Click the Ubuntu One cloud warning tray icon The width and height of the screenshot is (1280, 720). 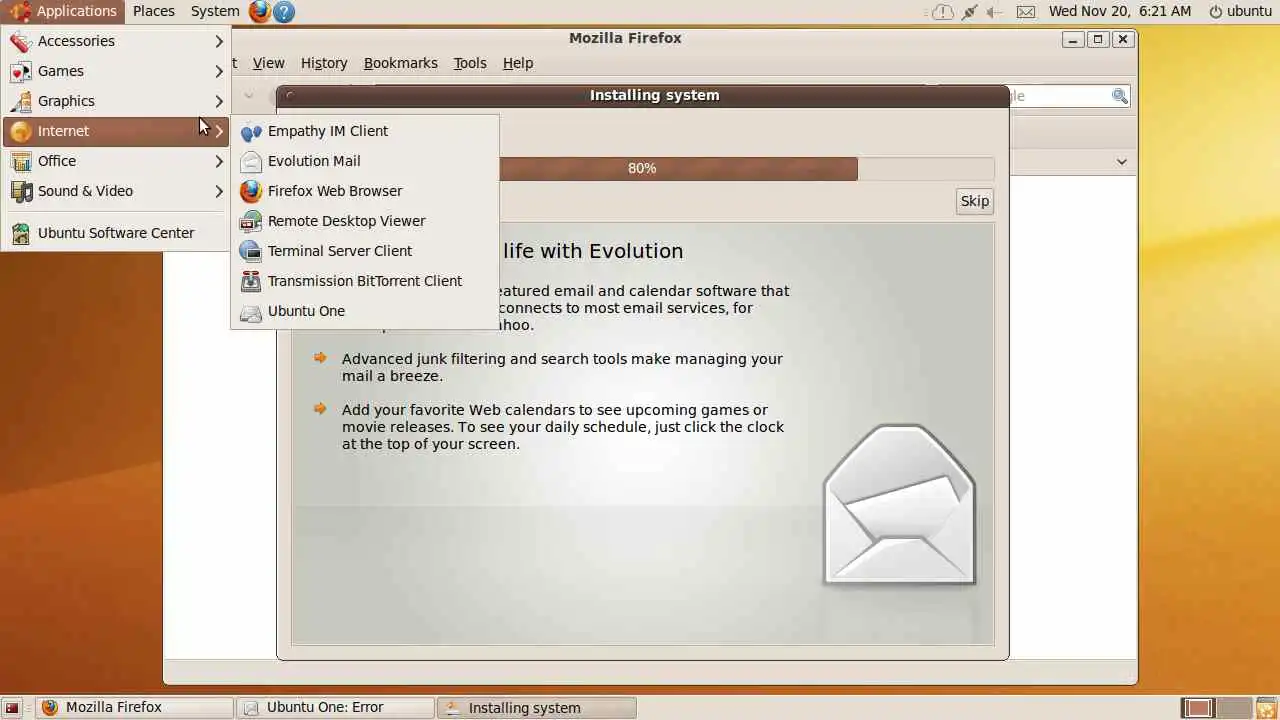942,12
